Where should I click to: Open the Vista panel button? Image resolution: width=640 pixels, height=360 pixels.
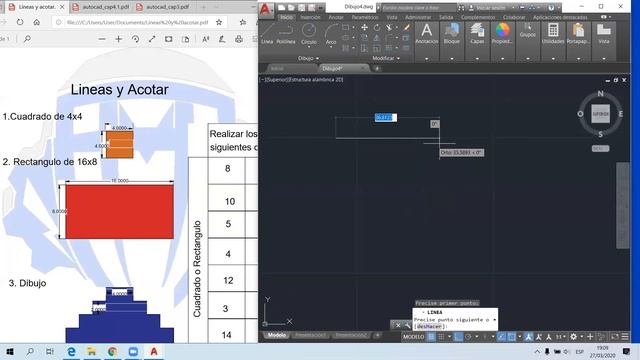click(604, 33)
